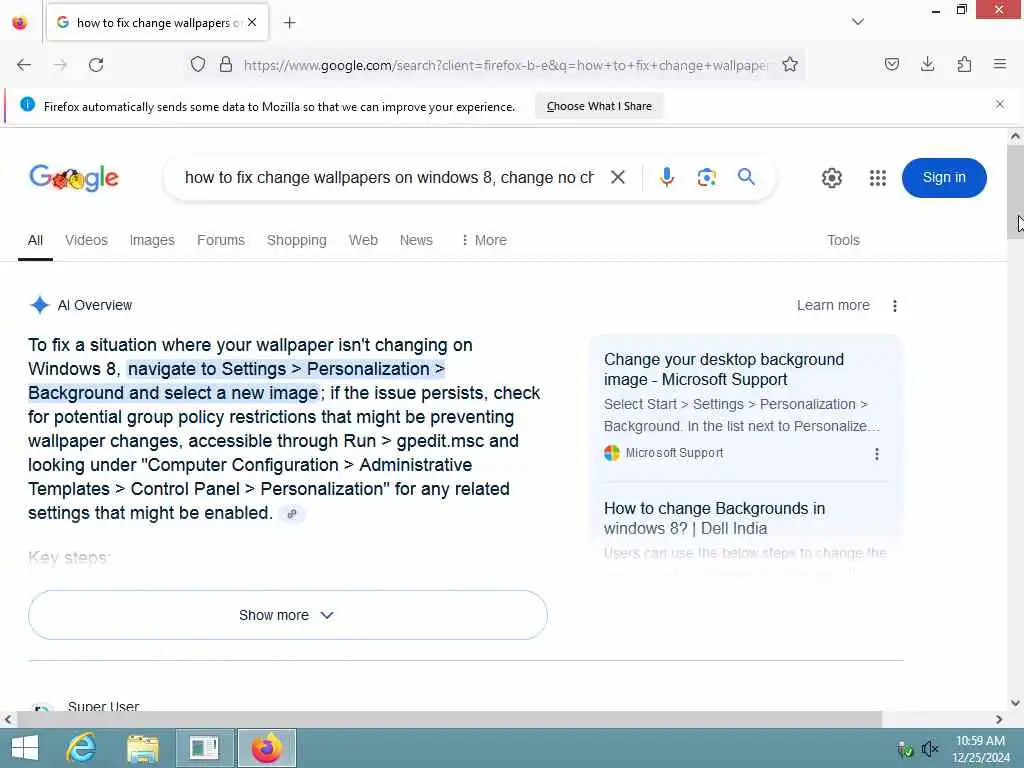1024x768 pixels.
Task: Open Google quick settings gear
Action: [x=831, y=178]
